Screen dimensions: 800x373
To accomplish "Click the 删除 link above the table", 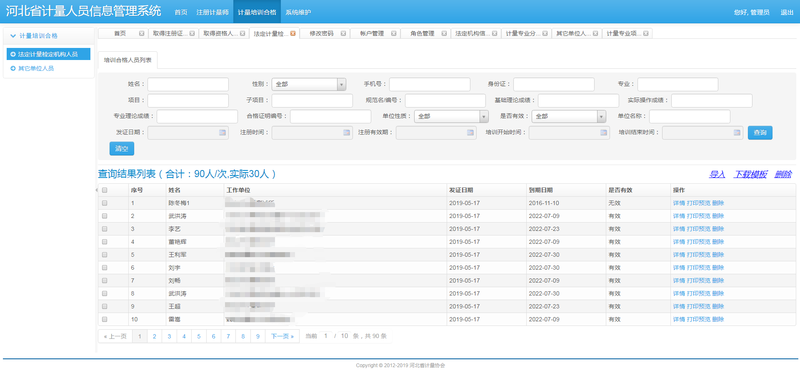I will tap(783, 175).
